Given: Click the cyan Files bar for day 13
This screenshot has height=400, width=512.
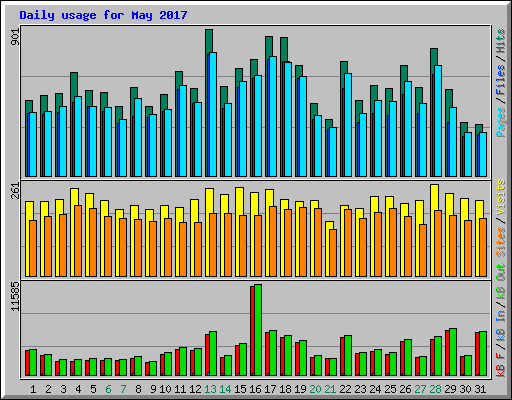Looking at the screenshot, I should (213, 114).
